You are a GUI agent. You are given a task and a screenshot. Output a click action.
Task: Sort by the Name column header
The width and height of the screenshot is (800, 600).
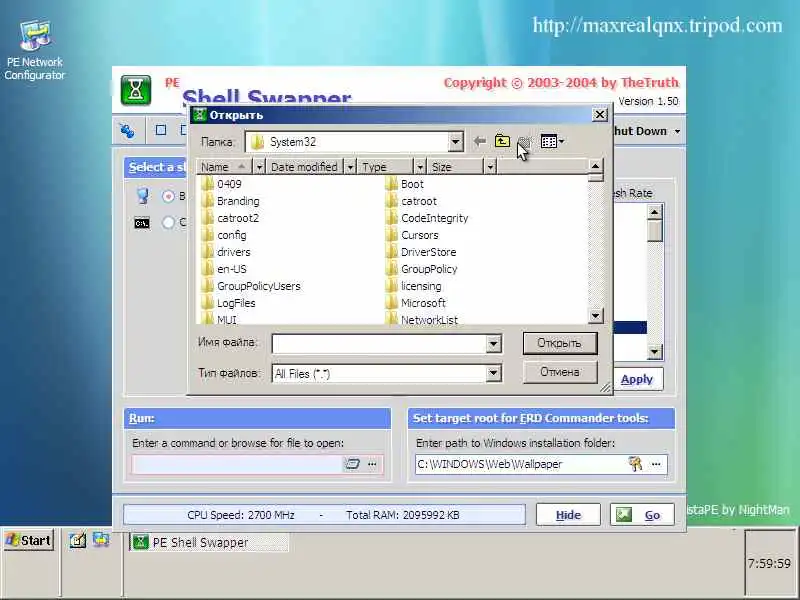click(224, 166)
